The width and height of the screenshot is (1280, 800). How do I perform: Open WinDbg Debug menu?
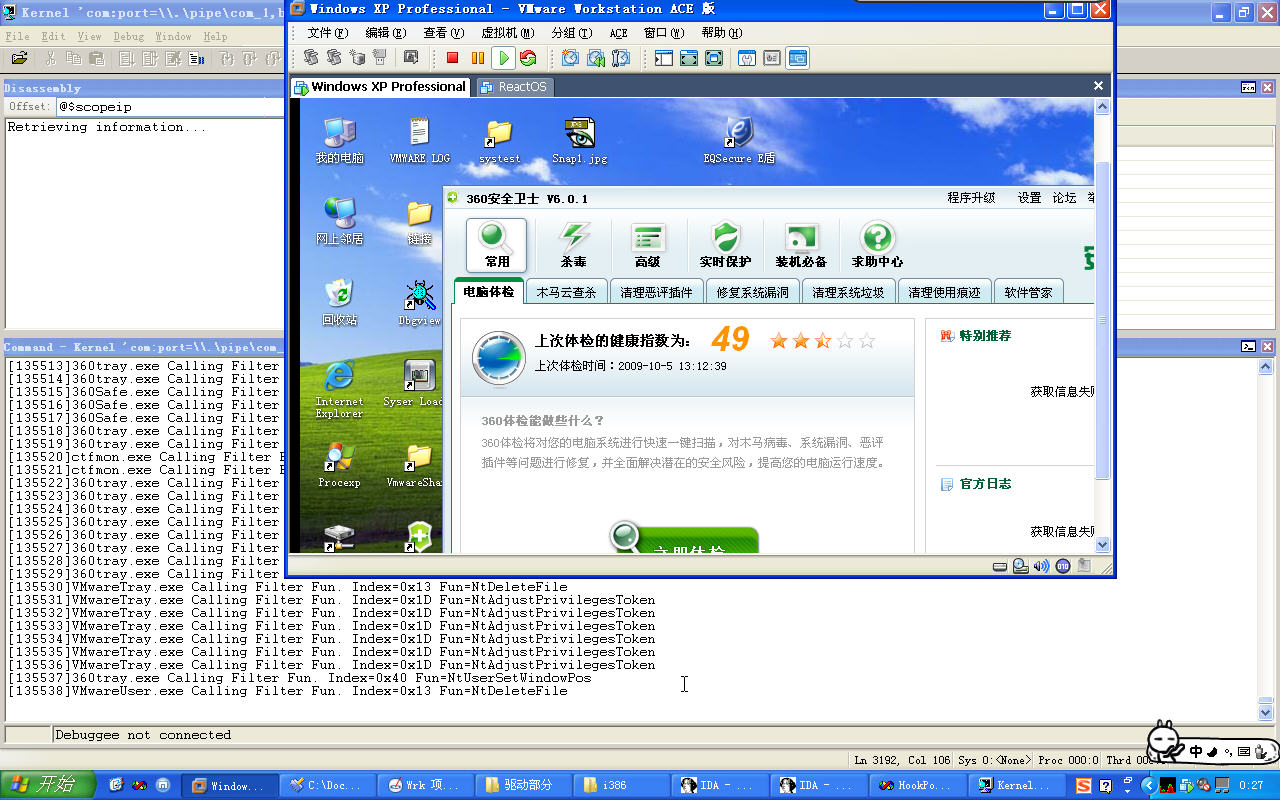pyautogui.click(x=128, y=36)
